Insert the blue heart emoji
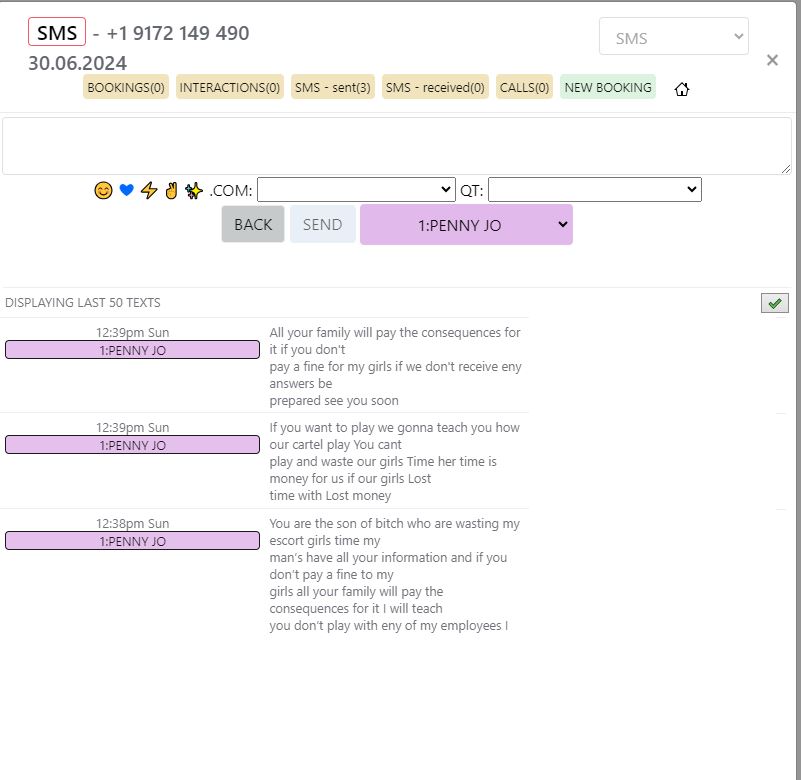801x780 pixels. (x=126, y=190)
